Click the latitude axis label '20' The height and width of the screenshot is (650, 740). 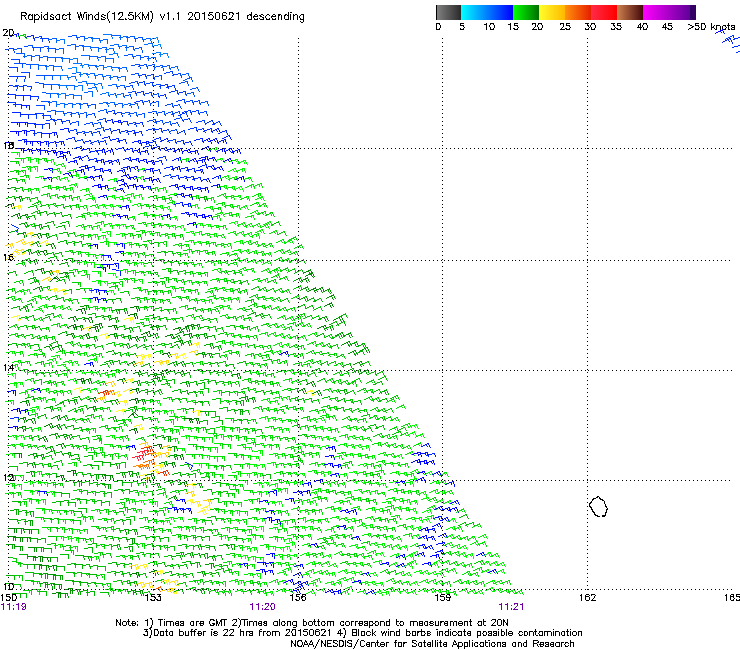(8, 33)
